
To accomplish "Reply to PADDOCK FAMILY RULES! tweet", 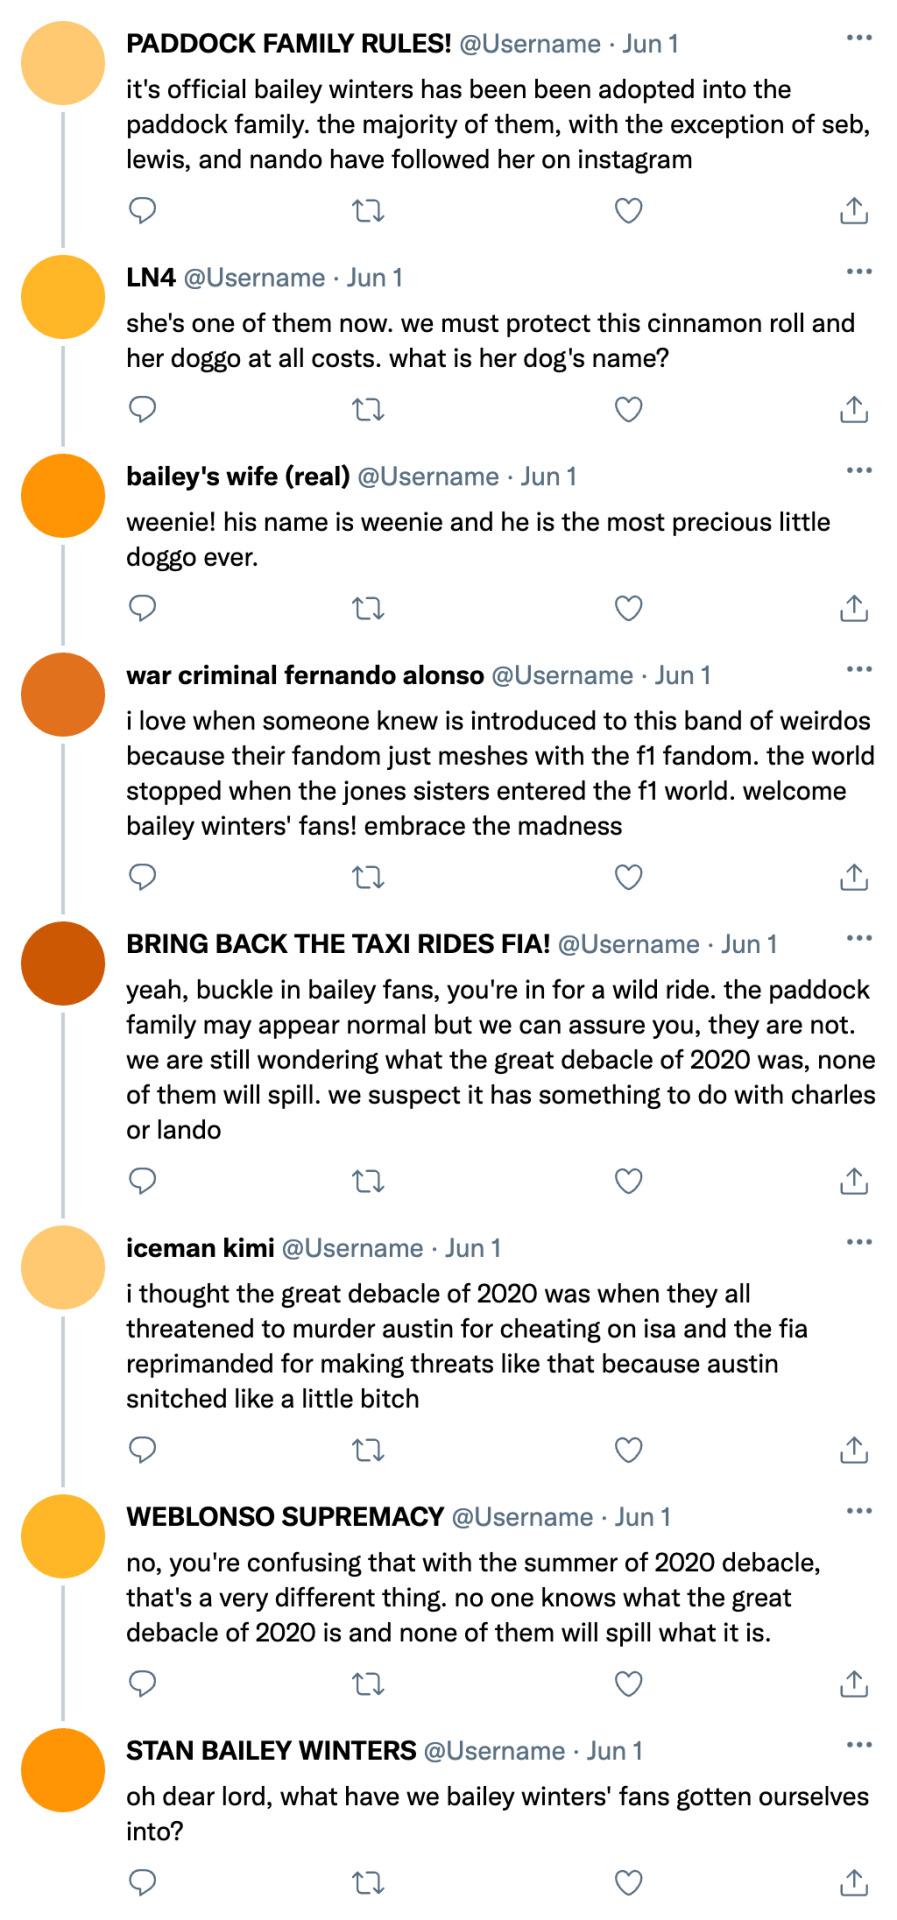I will [143, 210].
